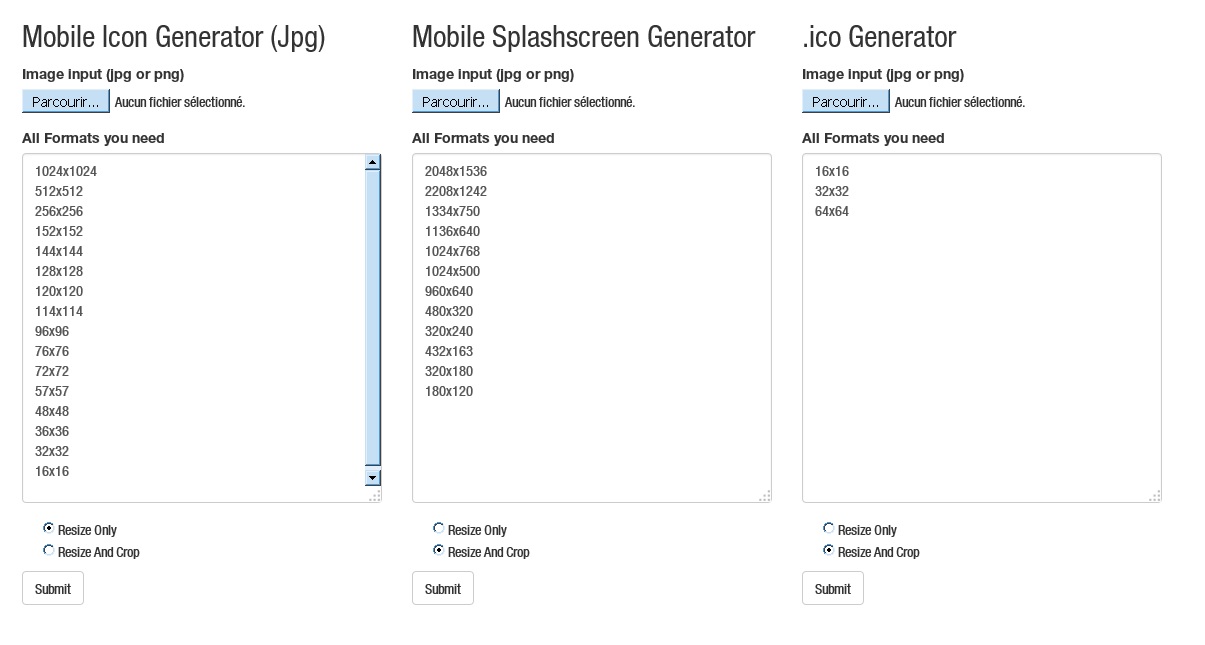Click the resize grip of Splashscreen formats box
This screenshot has width=1205, height=645.
[766, 495]
